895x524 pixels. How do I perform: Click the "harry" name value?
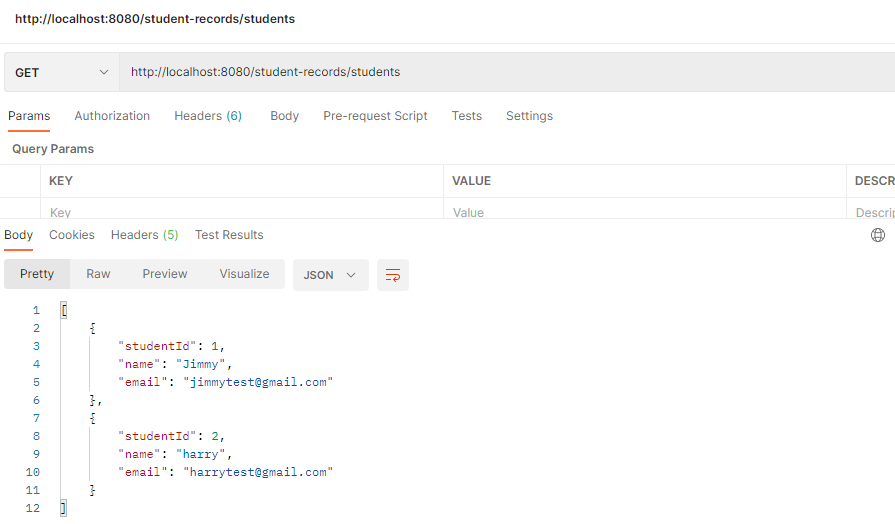pos(200,454)
